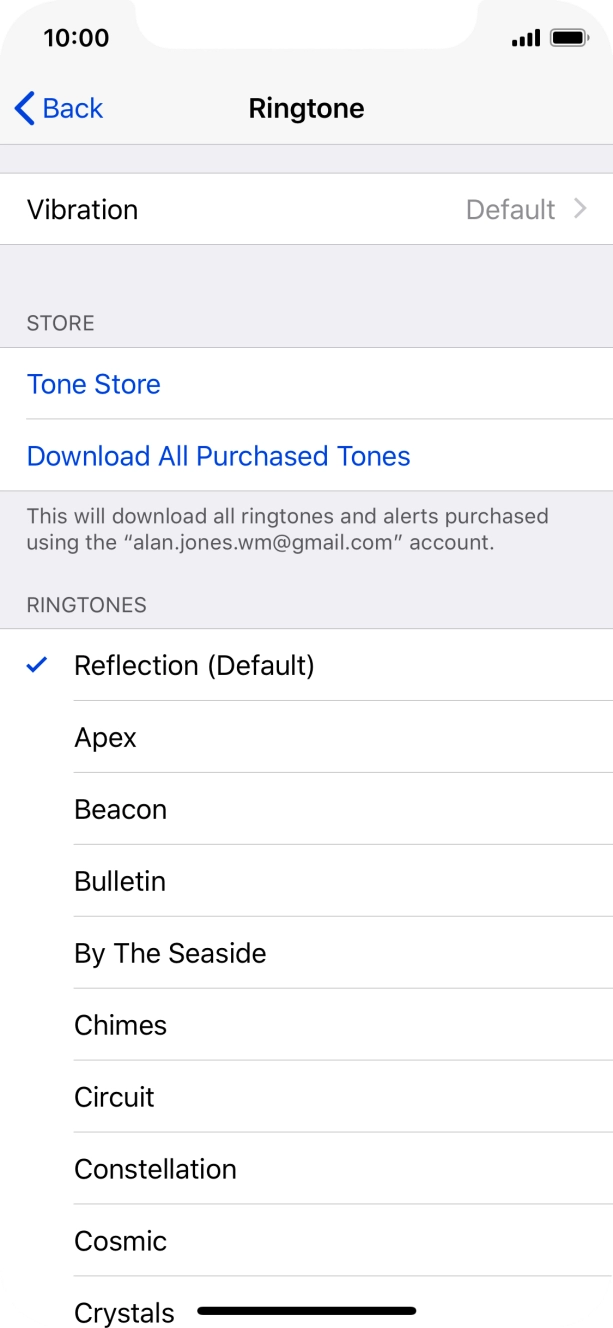613x1328 pixels.
Task: Tap the back chevron icon
Action: pos(24,108)
